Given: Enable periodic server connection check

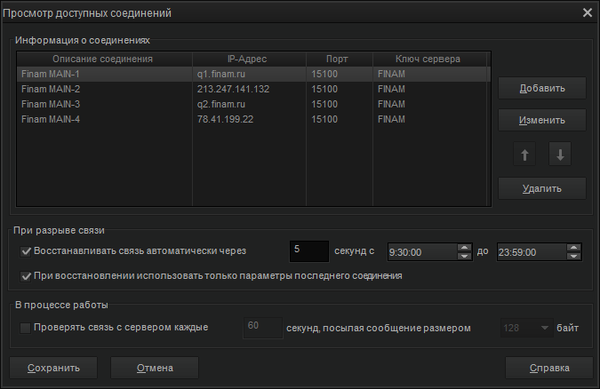Looking at the screenshot, I should point(25,328).
